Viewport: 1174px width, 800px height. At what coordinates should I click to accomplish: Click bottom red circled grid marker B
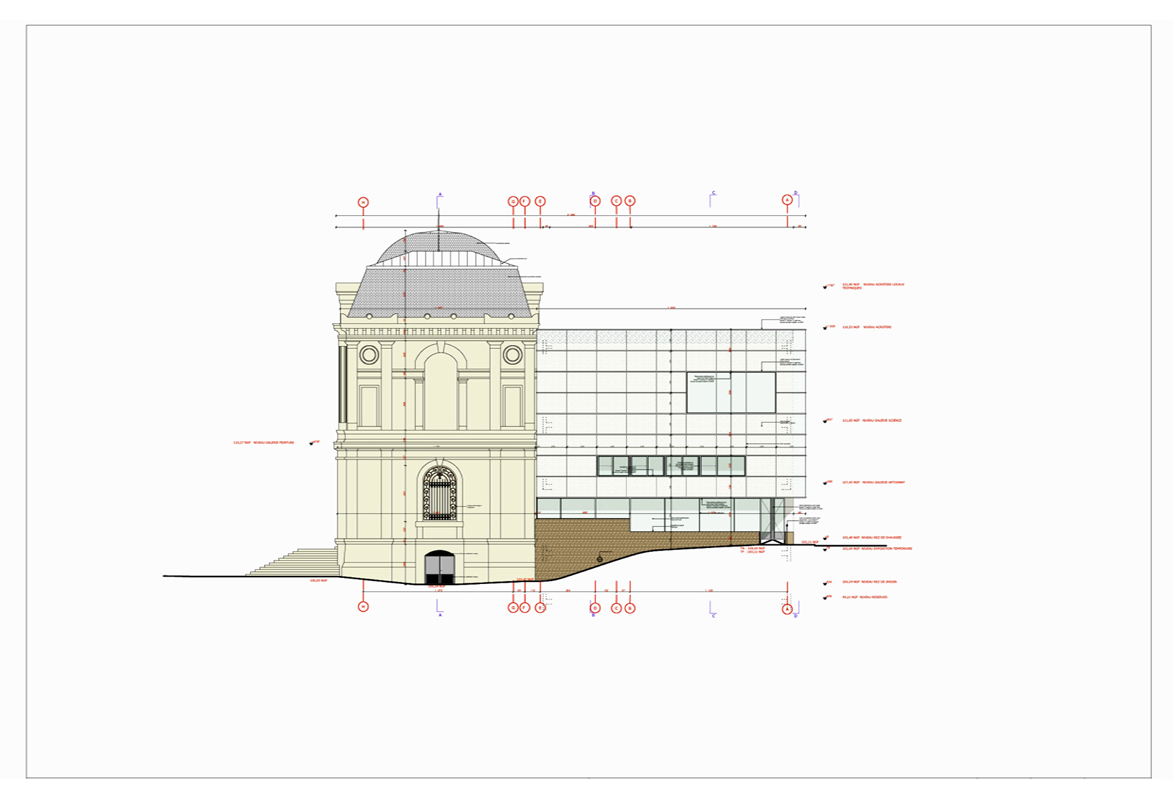(630, 608)
